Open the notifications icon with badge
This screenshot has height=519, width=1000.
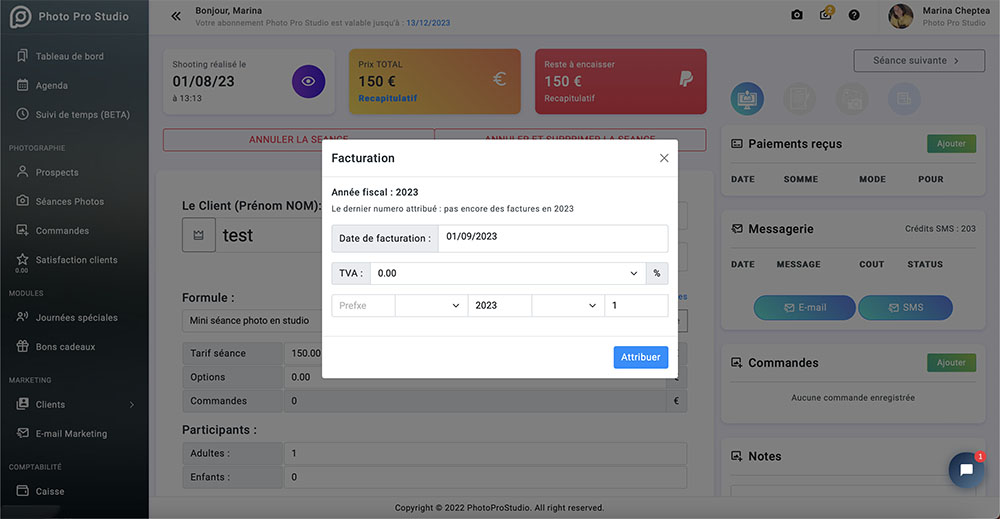pos(826,13)
